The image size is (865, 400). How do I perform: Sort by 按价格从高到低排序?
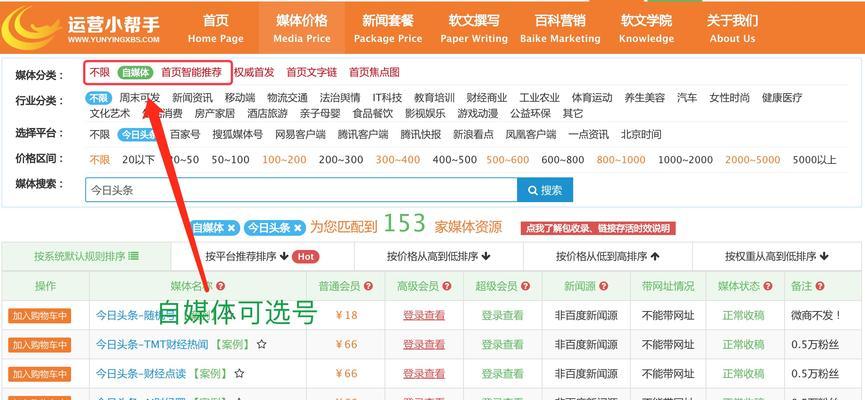coord(439,257)
